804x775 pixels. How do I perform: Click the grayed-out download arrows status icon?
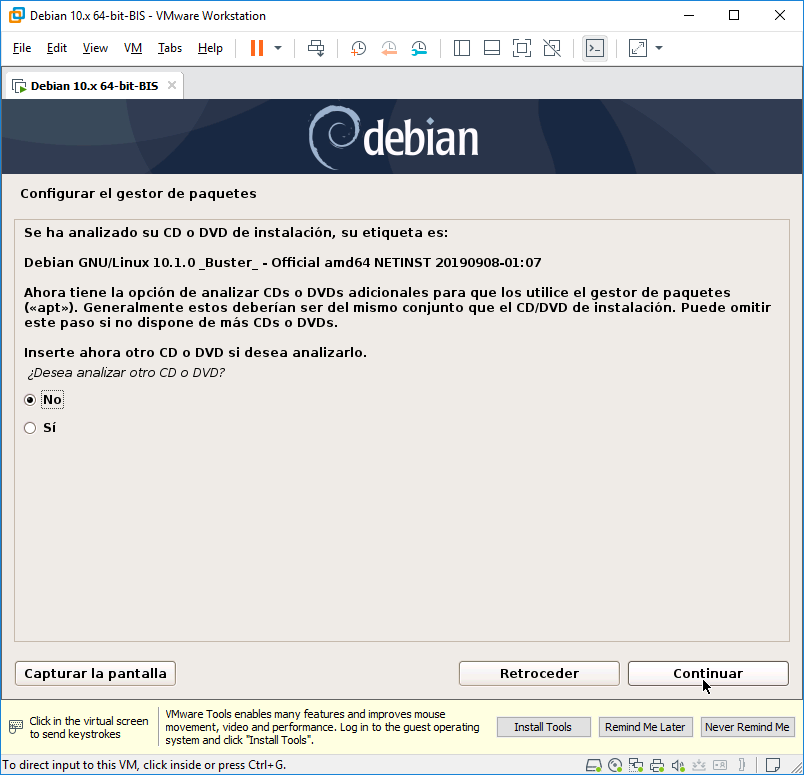(699, 765)
